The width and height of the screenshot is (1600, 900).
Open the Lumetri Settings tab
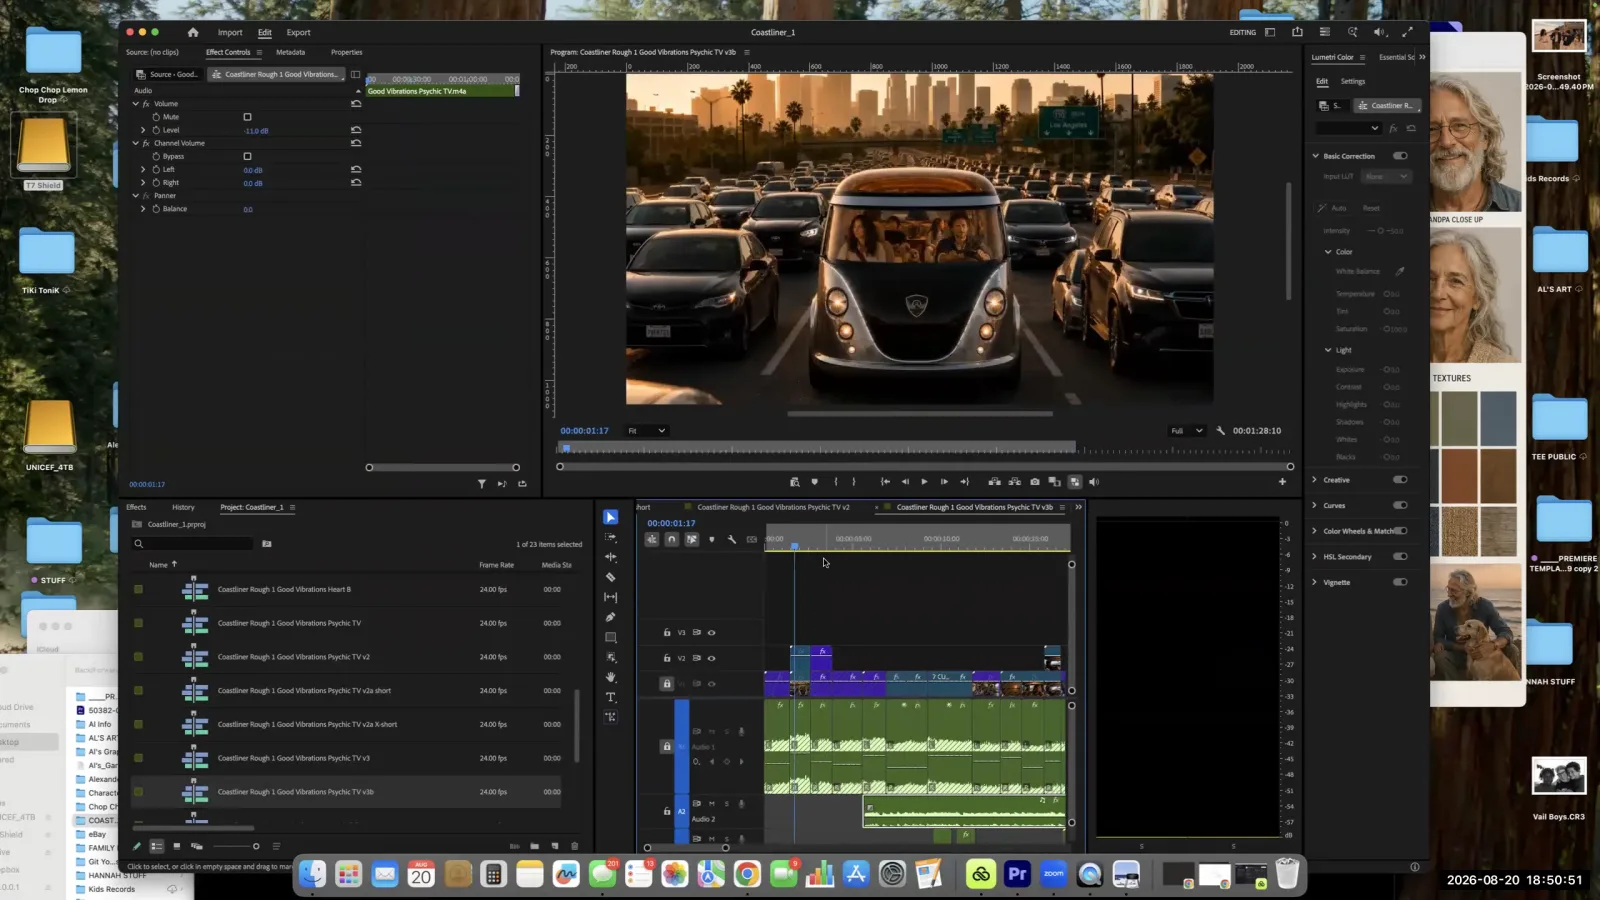click(1352, 81)
